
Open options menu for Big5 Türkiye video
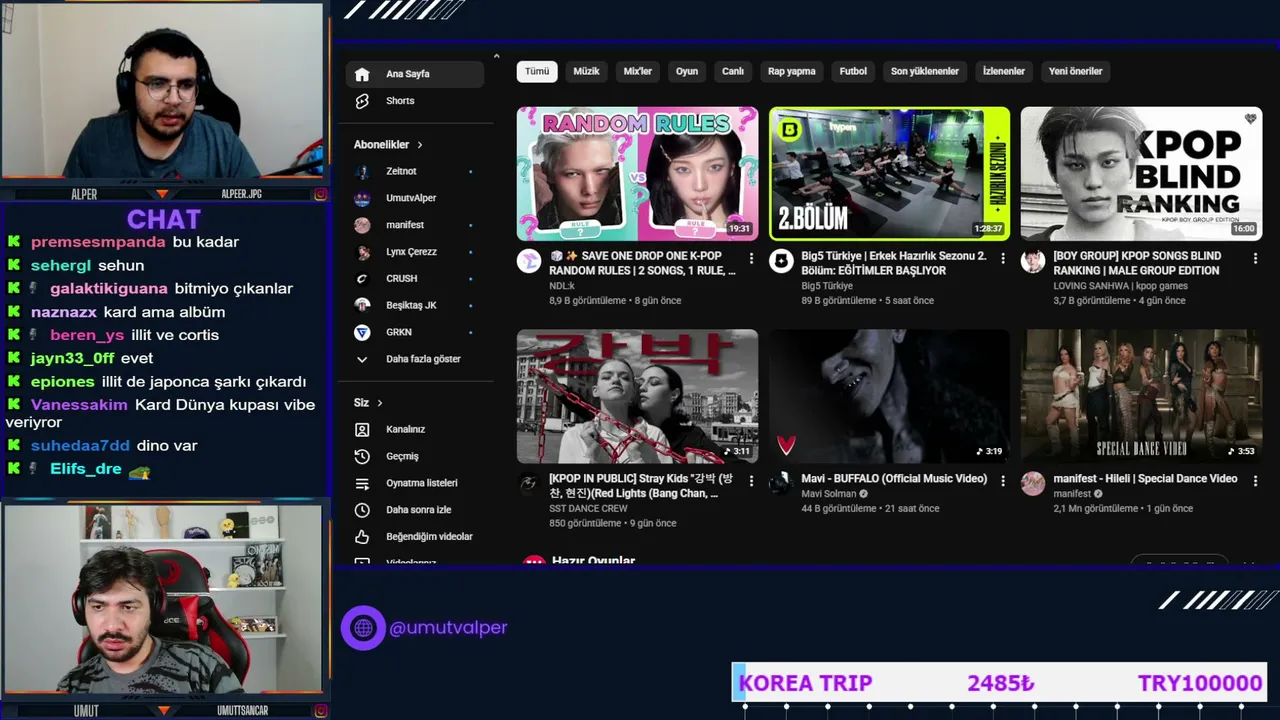click(x=1003, y=258)
